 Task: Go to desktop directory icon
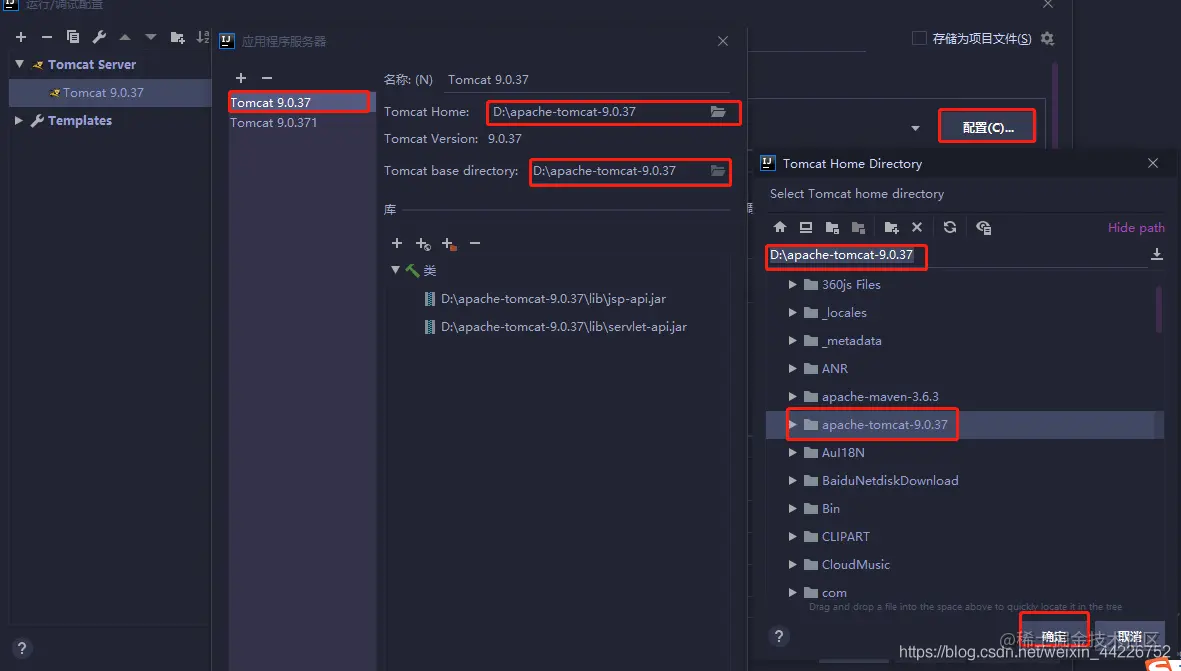806,227
